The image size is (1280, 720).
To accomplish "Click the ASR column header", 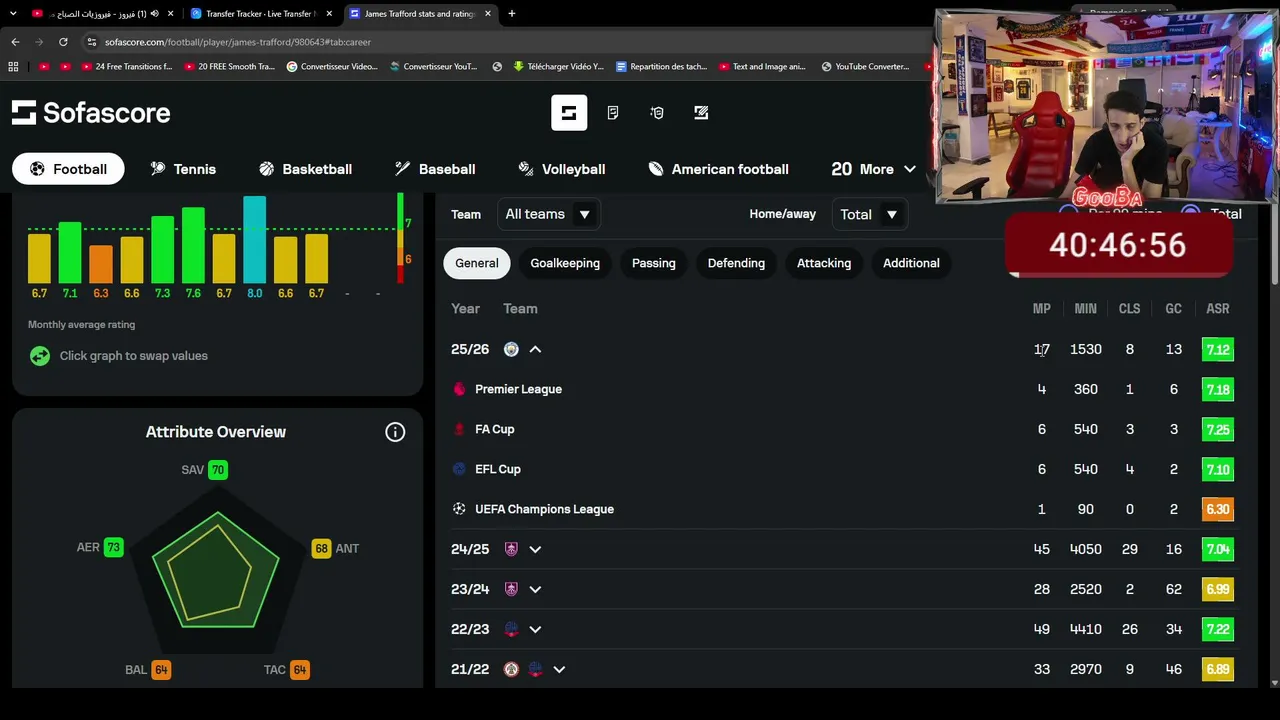I will 1218,309.
